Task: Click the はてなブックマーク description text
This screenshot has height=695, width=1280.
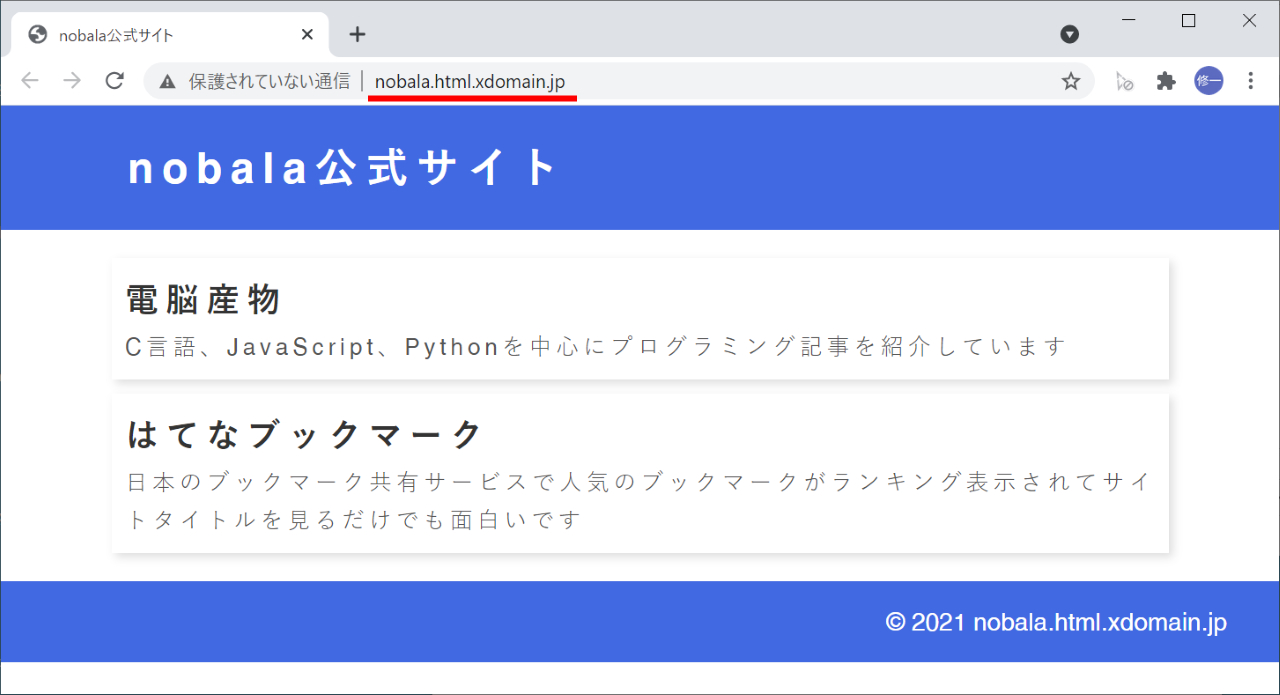Action: [x=640, y=501]
